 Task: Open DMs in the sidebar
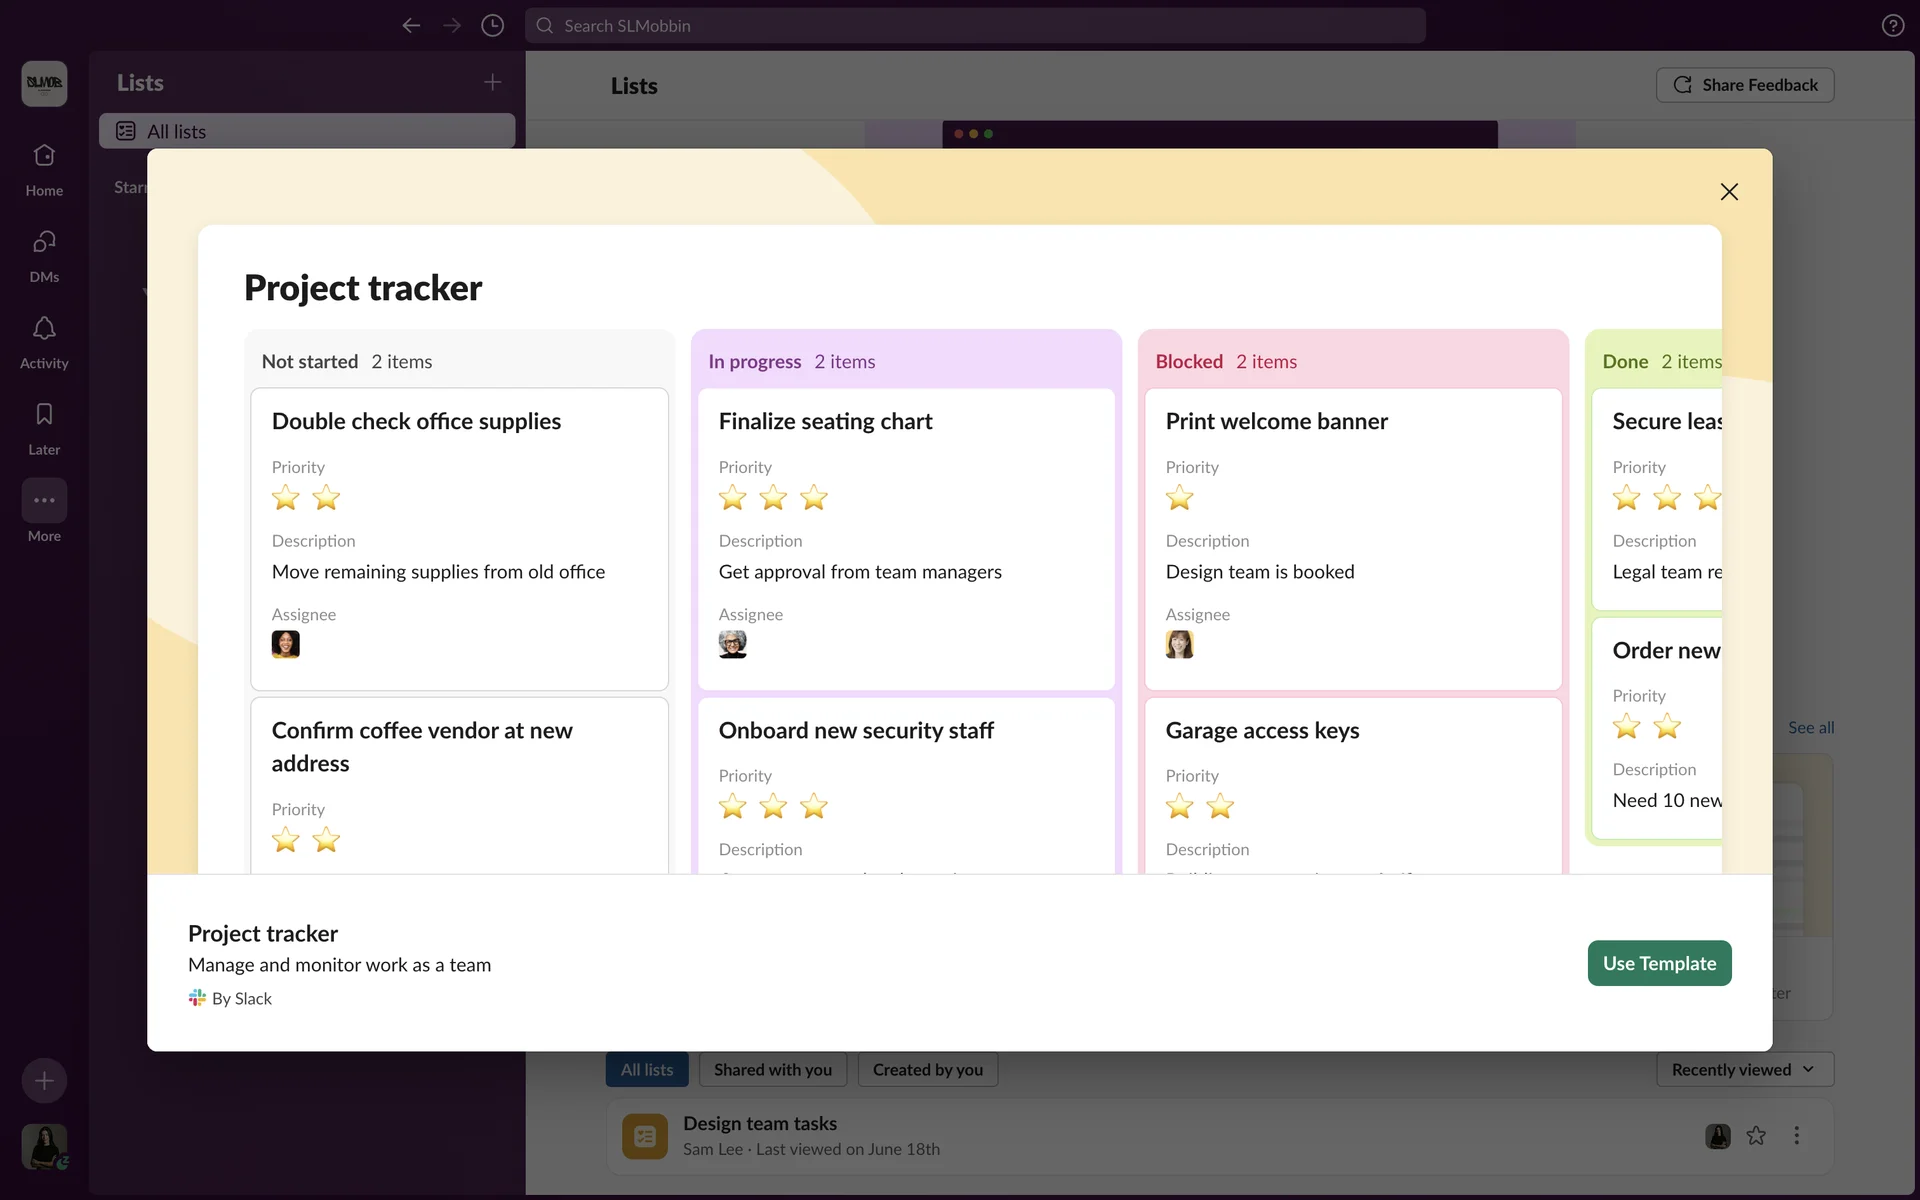click(x=44, y=243)
